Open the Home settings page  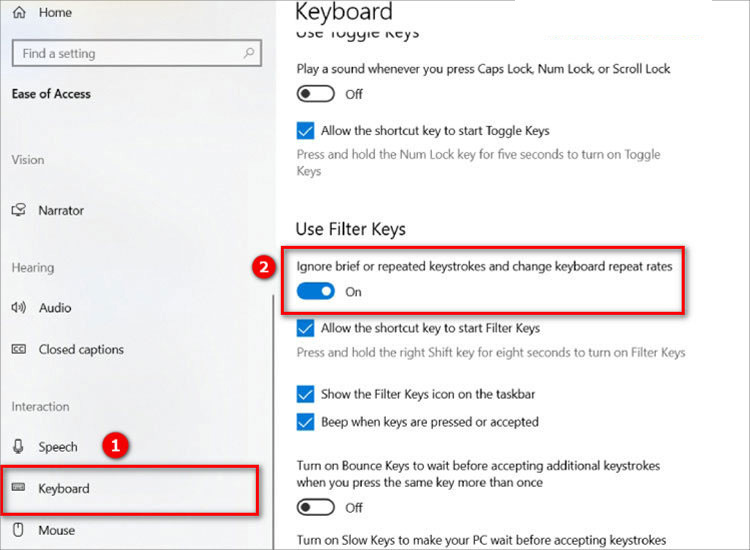pos(55,12)
